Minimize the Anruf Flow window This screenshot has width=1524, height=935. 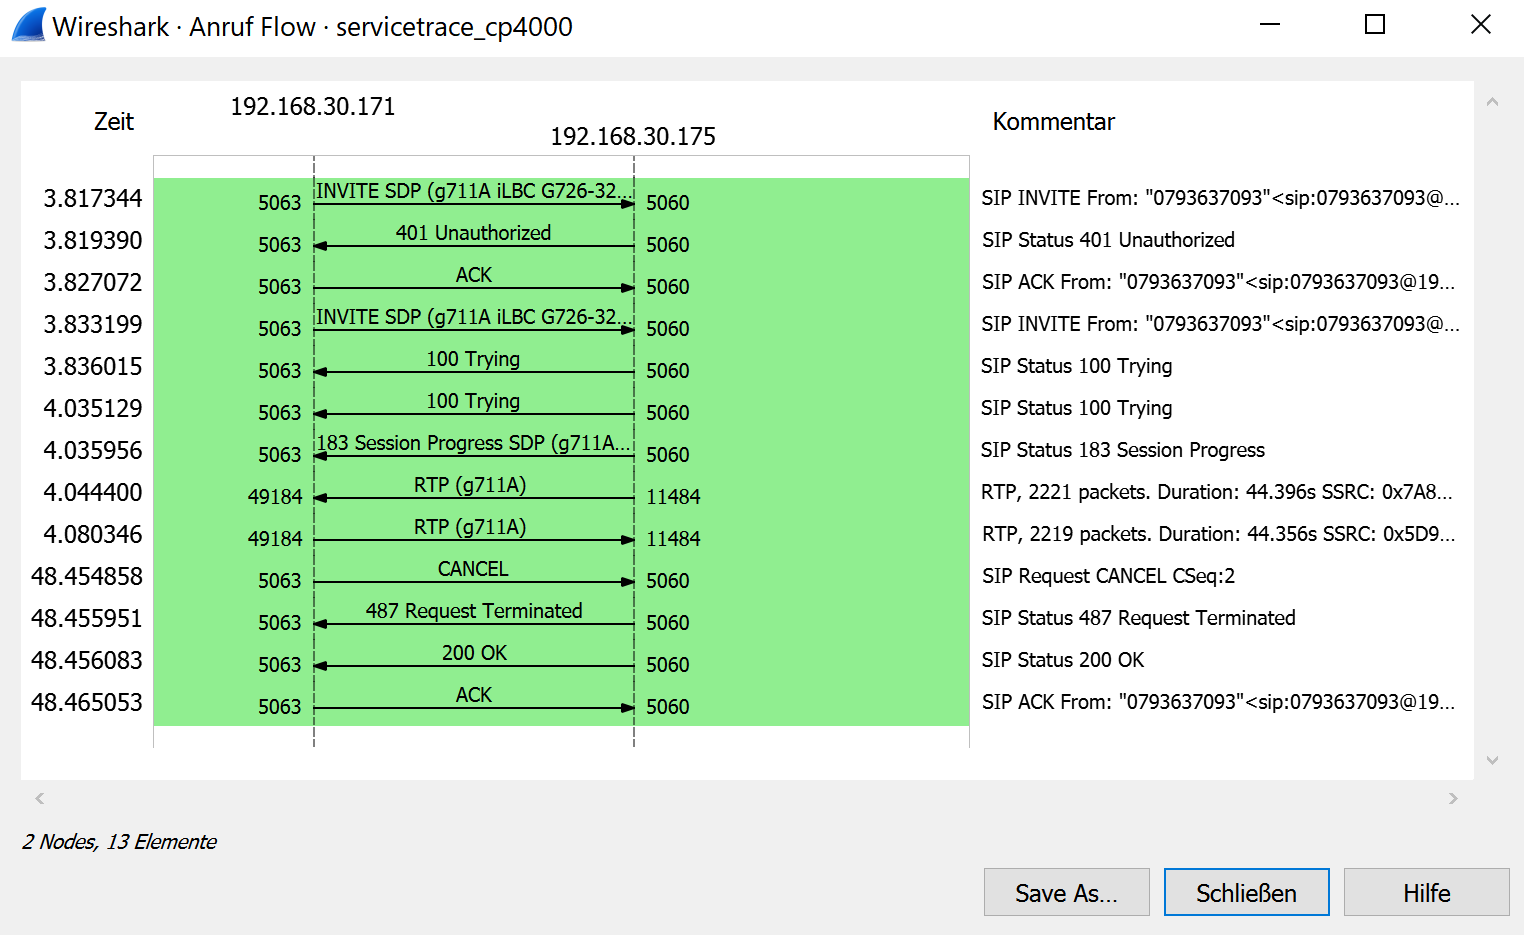[x=1270, y=25]
